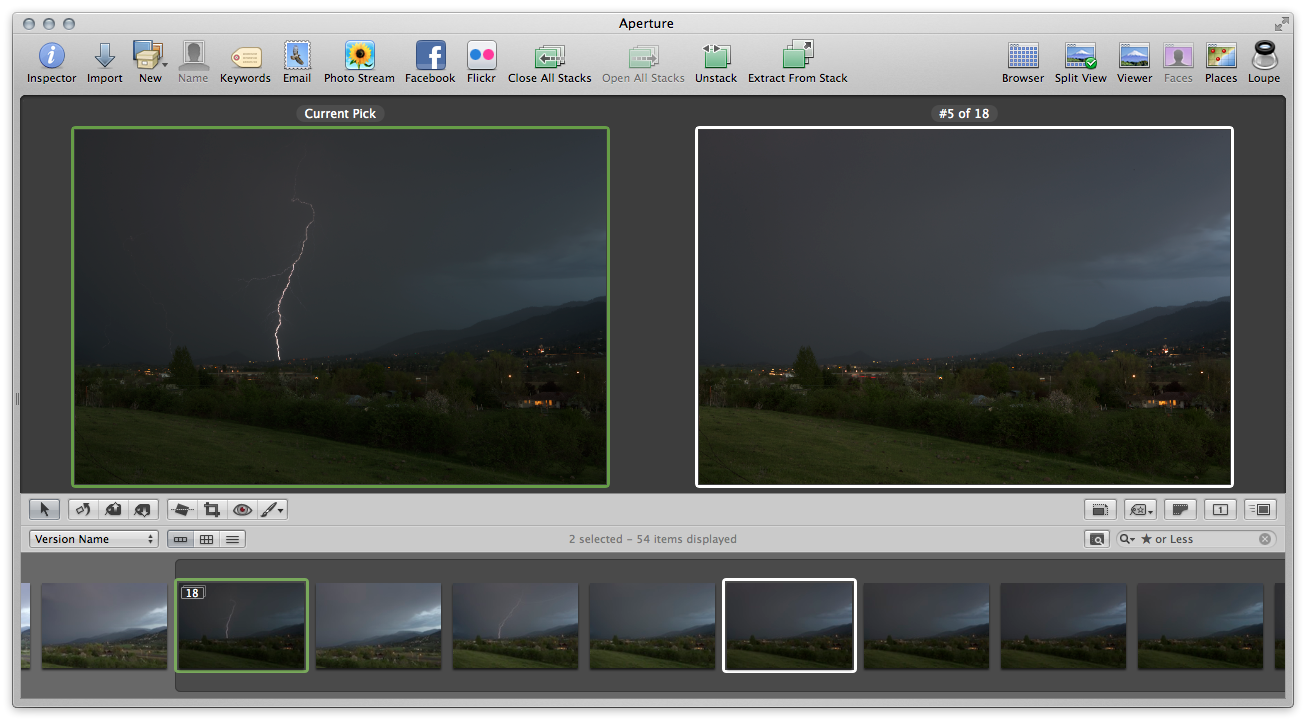Open the Inspector panel
The image size is (1306, 720).
[x=51, y=62]
